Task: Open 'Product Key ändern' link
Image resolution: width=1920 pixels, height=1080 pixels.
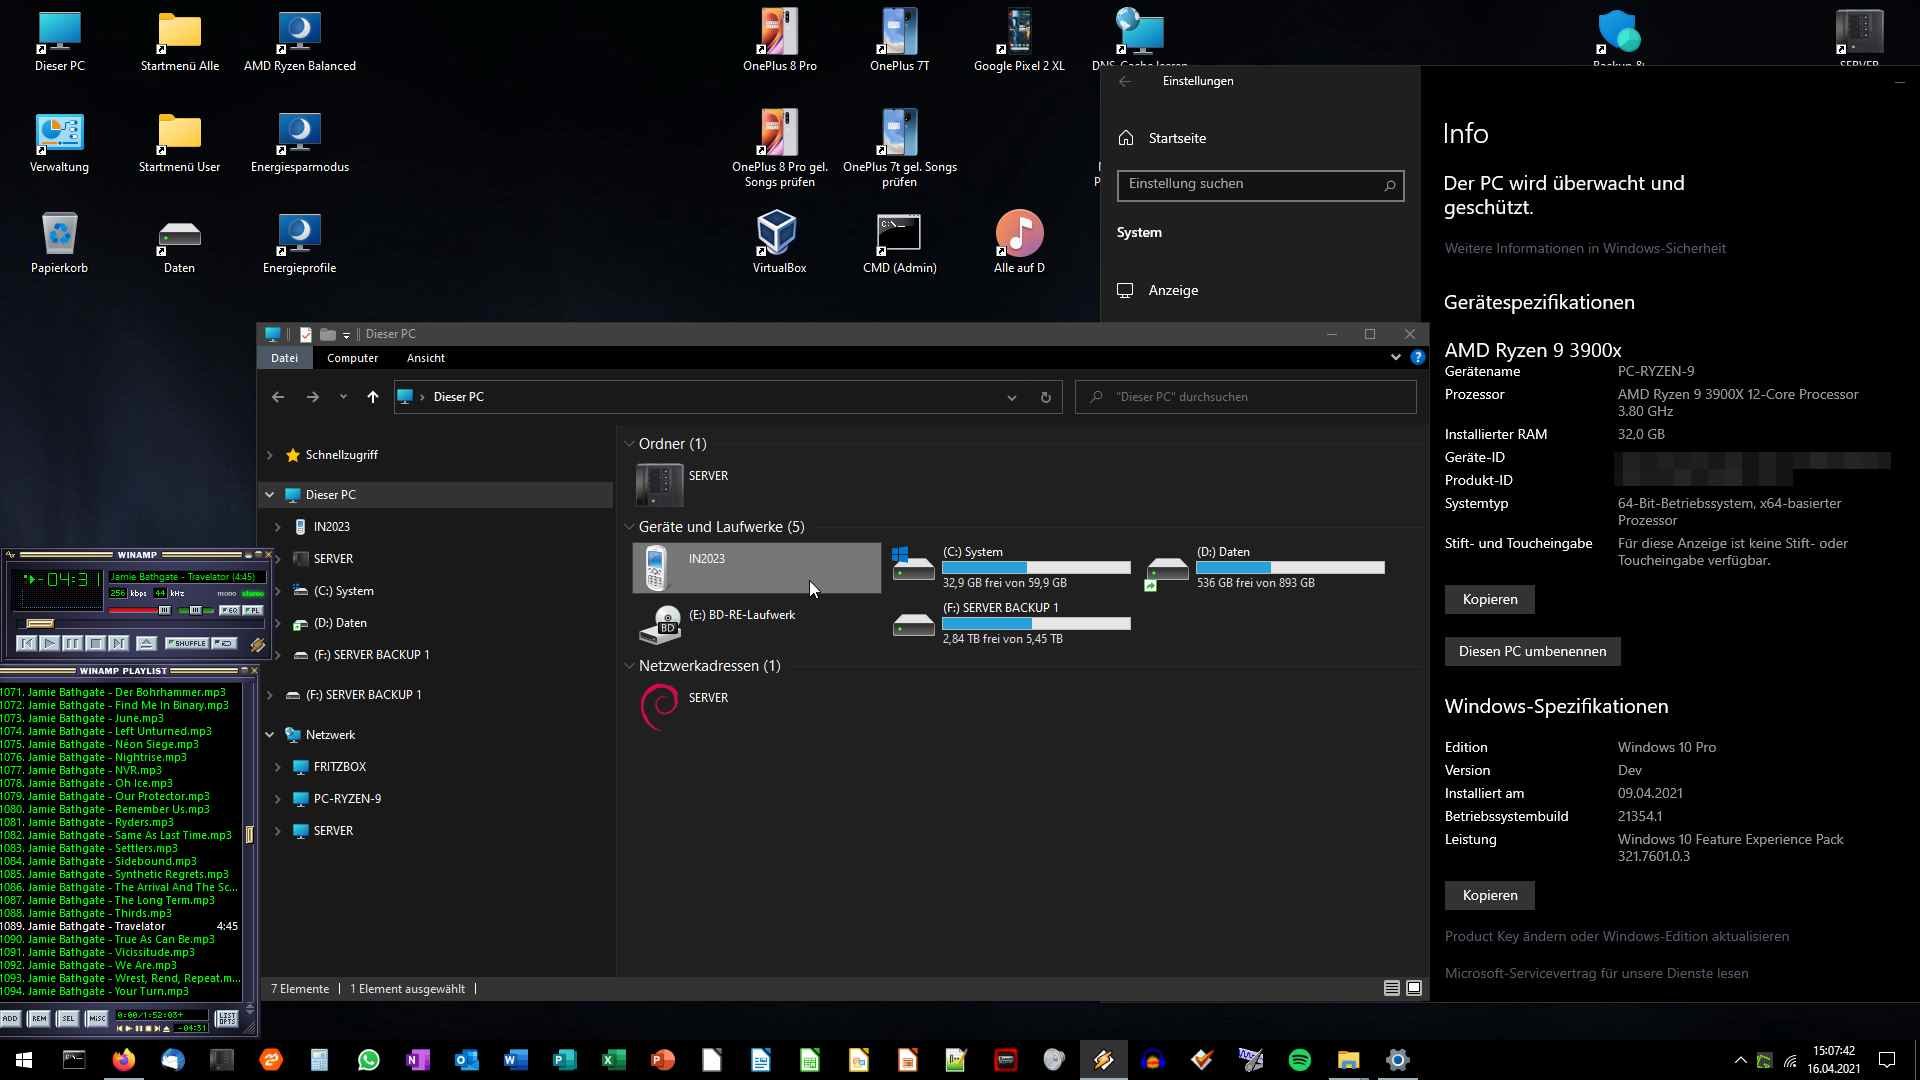Action: pyautogui.click(x=1617, y=936)
